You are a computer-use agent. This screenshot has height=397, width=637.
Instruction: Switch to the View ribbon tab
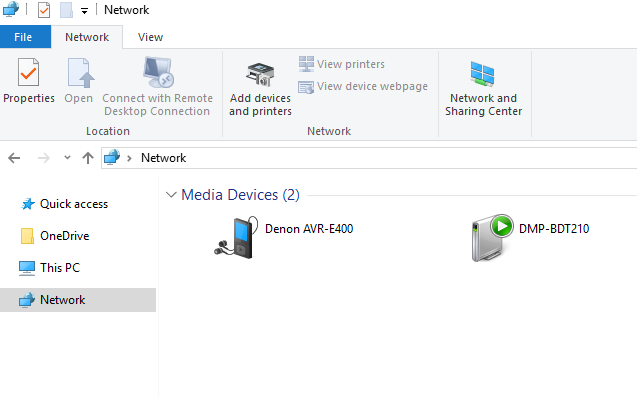coord(150,37)
